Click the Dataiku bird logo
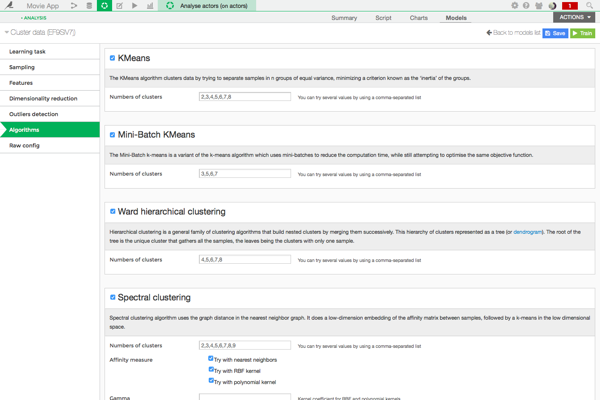This screenshot has height=400, width=600. pos(9,6)
